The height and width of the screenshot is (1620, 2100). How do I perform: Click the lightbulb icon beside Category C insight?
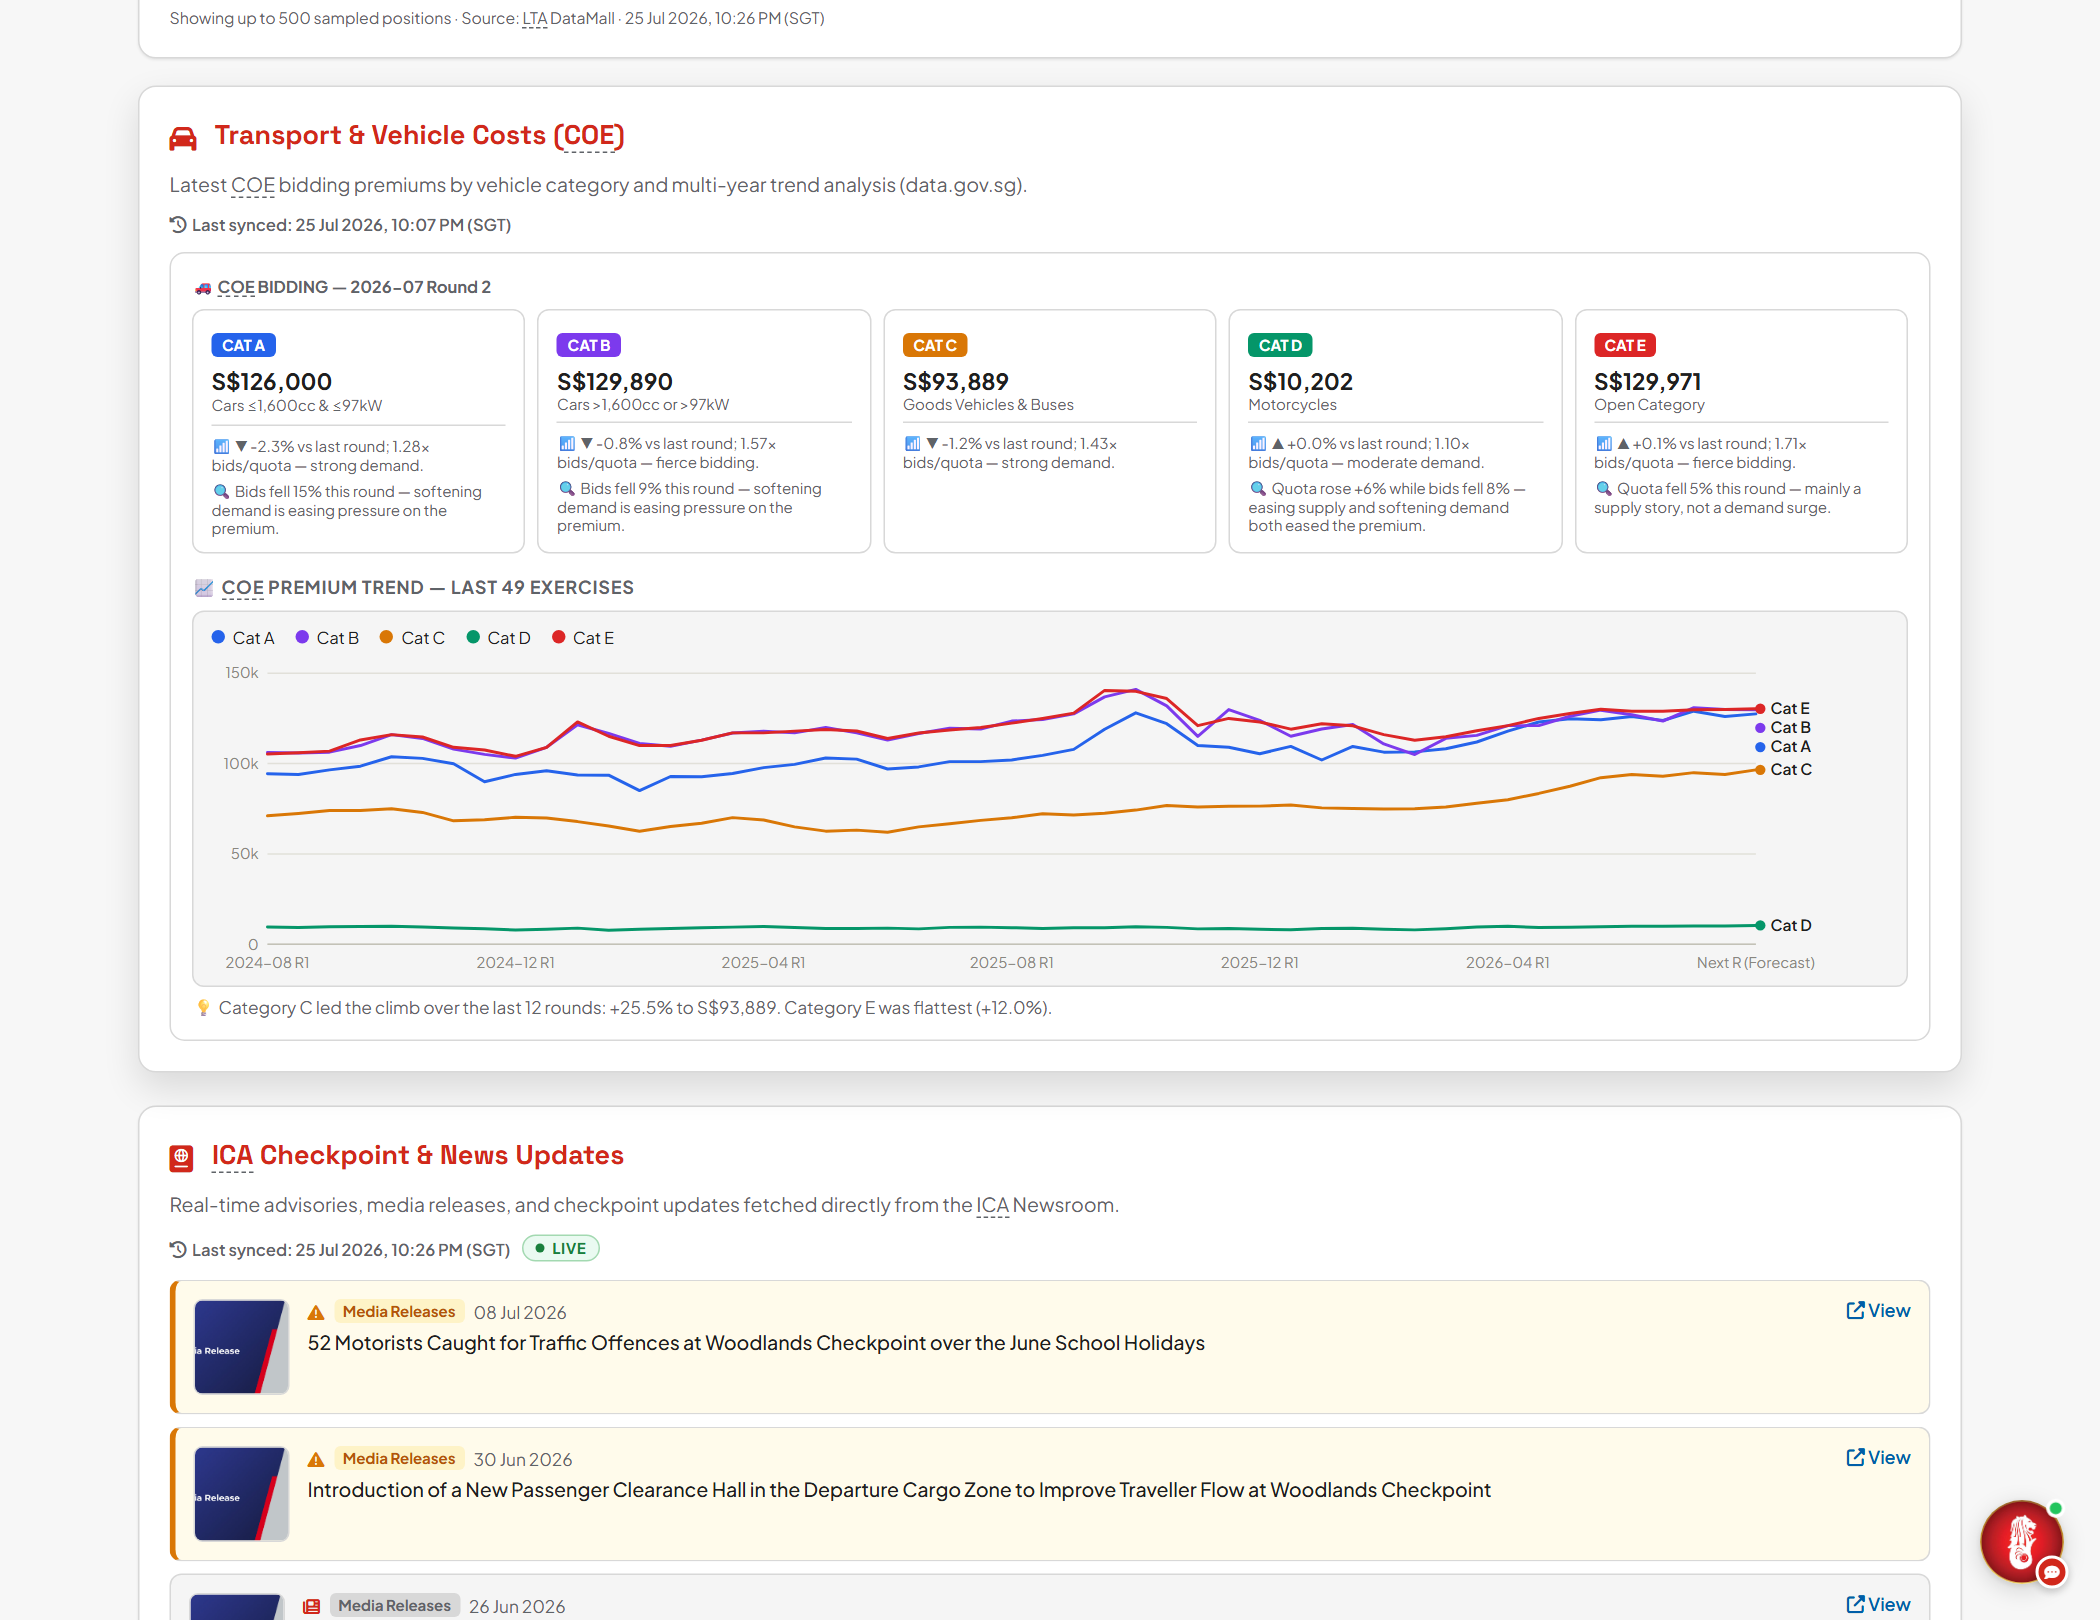point(204,1008)
